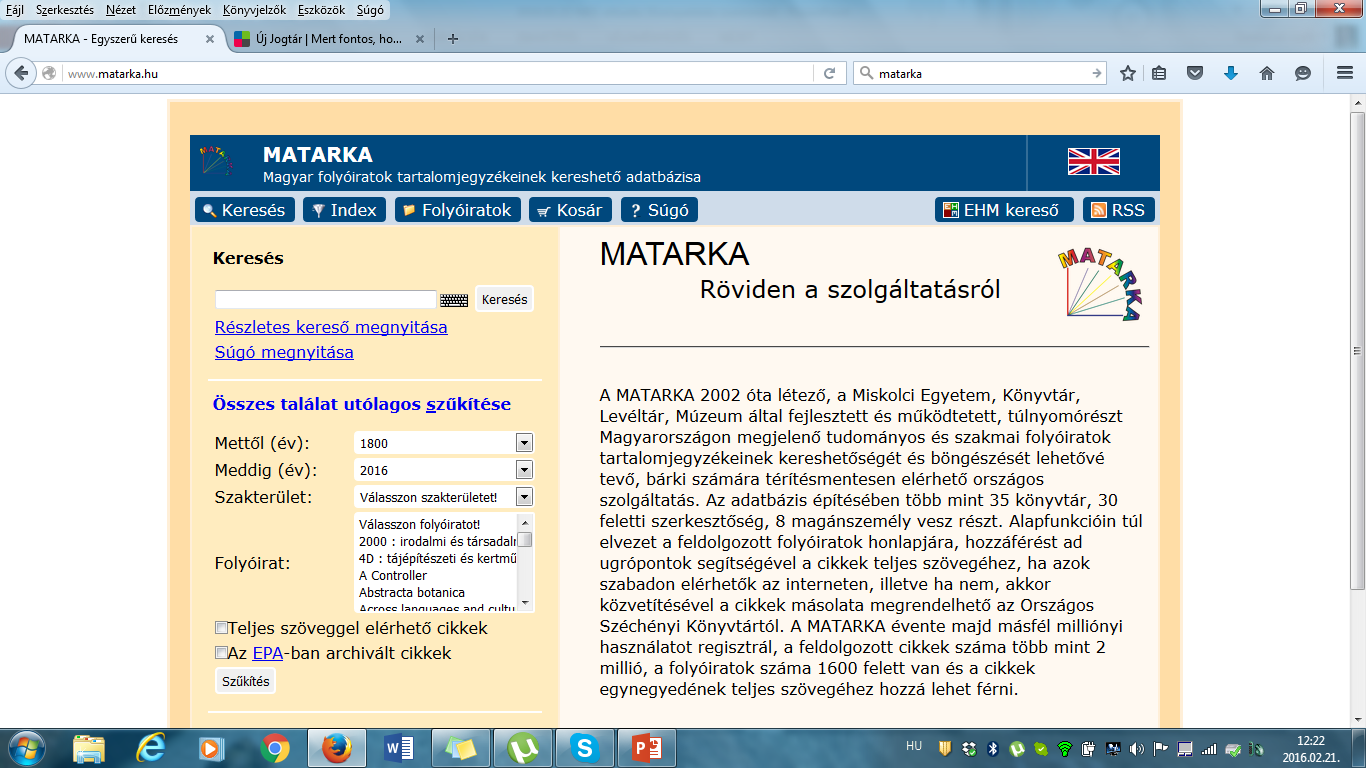Open the Nézet menu

(x=121, y=9)
